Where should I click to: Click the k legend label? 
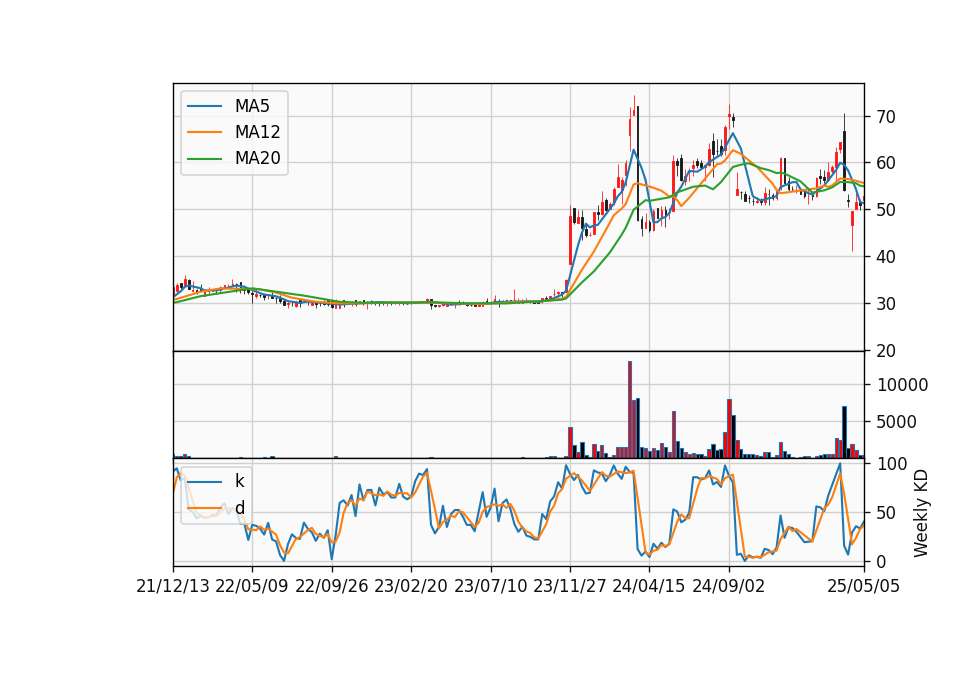pyautogui.click(x=239, y=481)
